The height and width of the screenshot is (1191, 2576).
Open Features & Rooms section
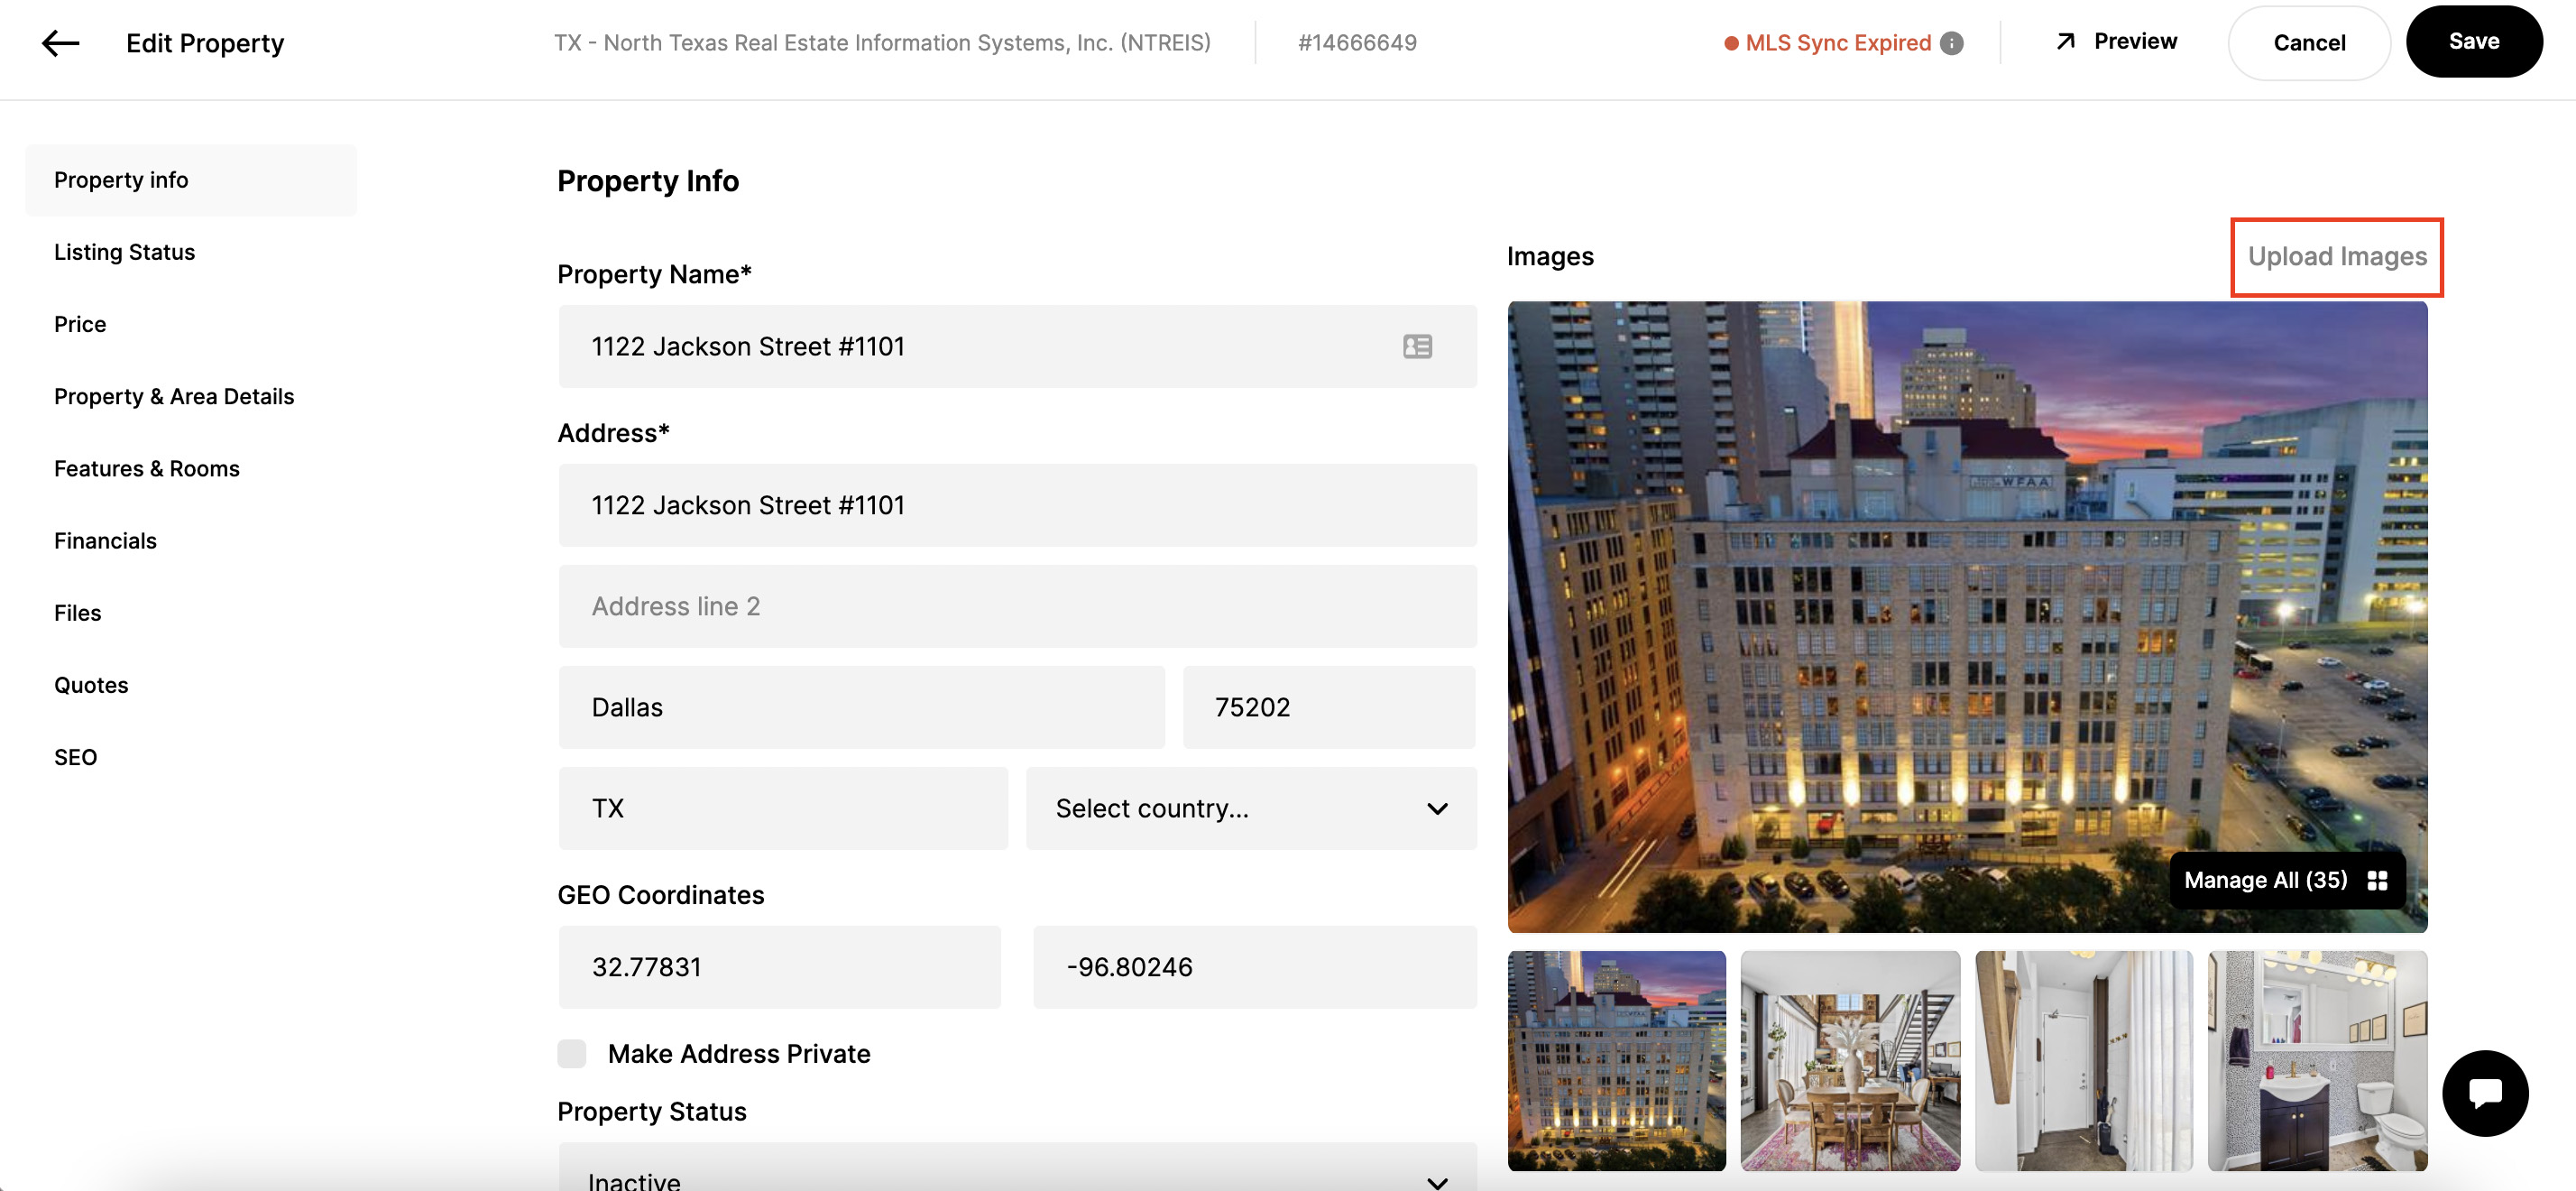pos(147,469)
